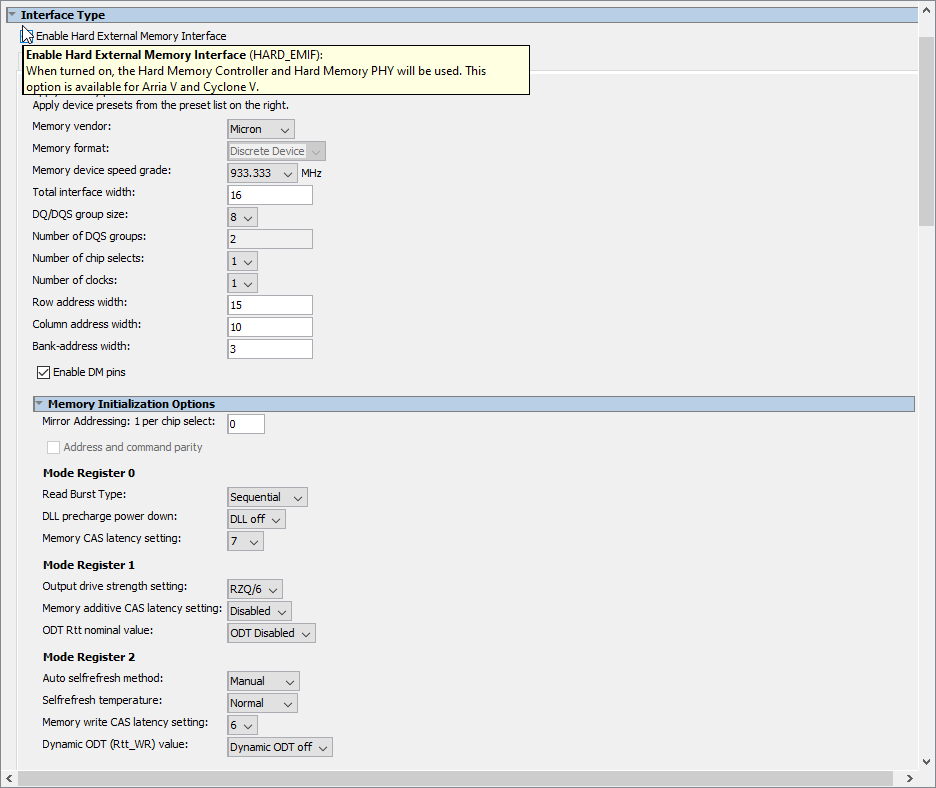
Task: Click the vertical scrollbar down arrow
Action: pos(926,762)
